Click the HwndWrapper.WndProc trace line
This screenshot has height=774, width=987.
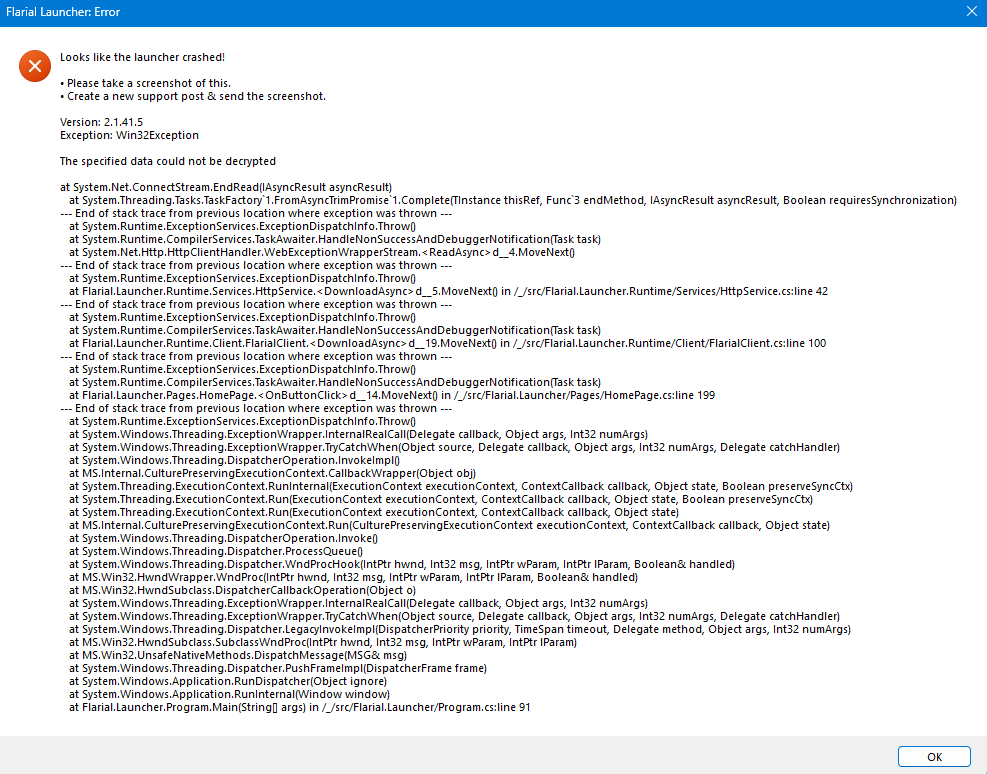coord(353,577)
